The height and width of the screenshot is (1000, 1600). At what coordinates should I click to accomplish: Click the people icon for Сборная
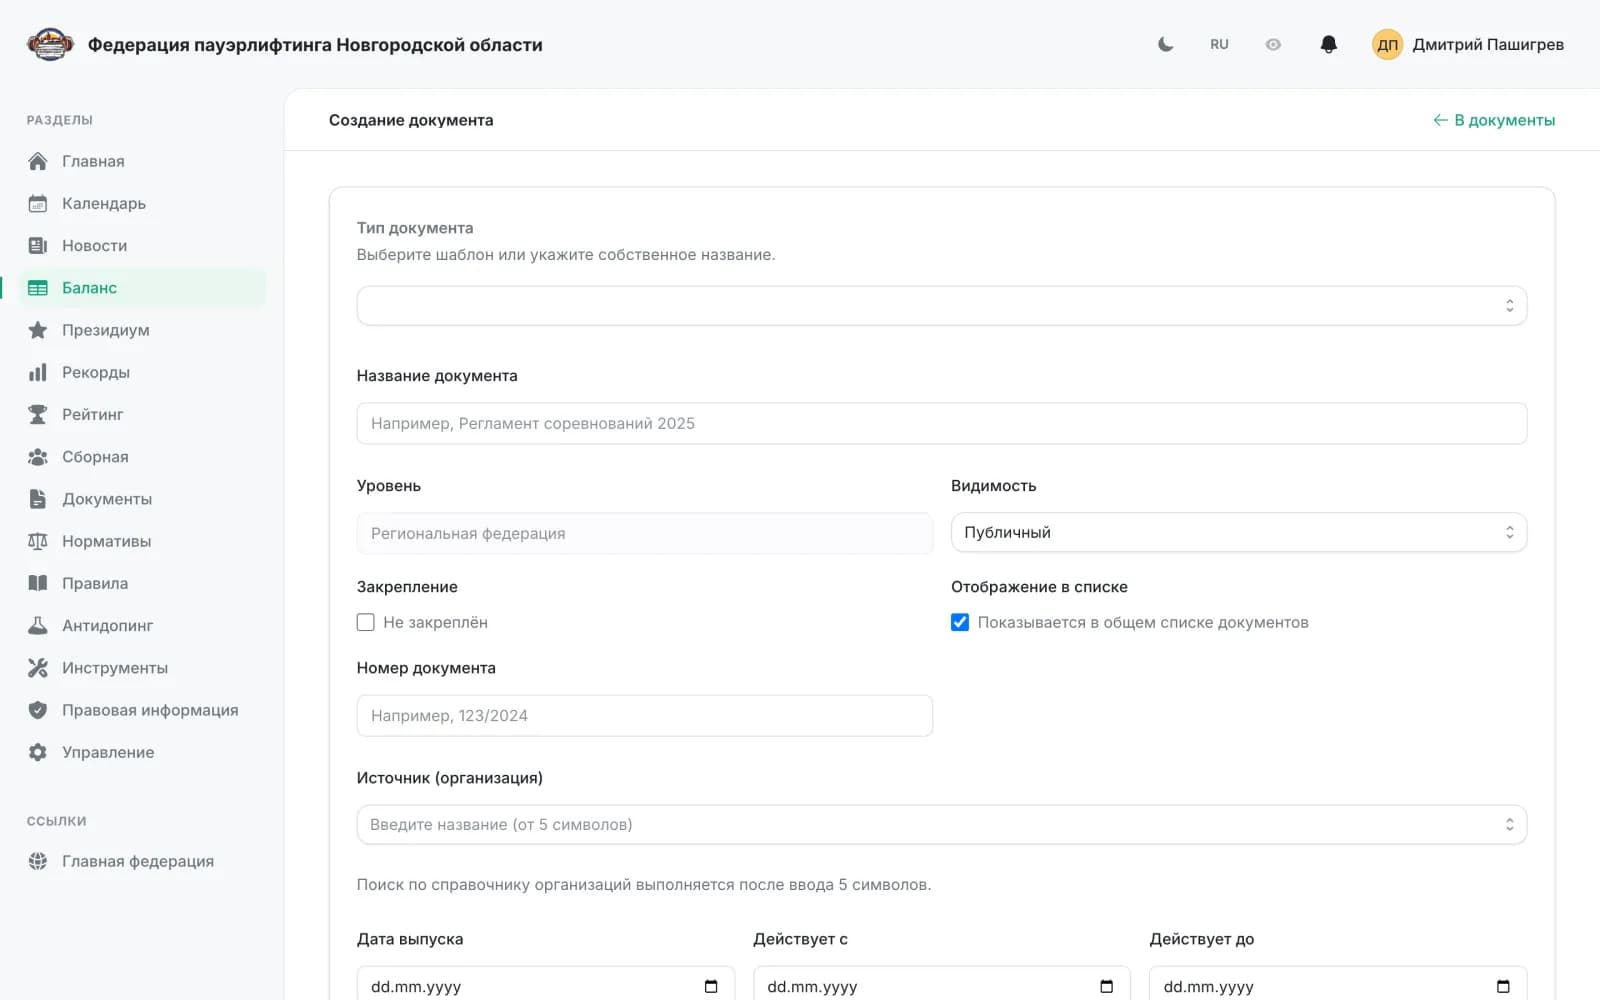click(x=38, y=457)
